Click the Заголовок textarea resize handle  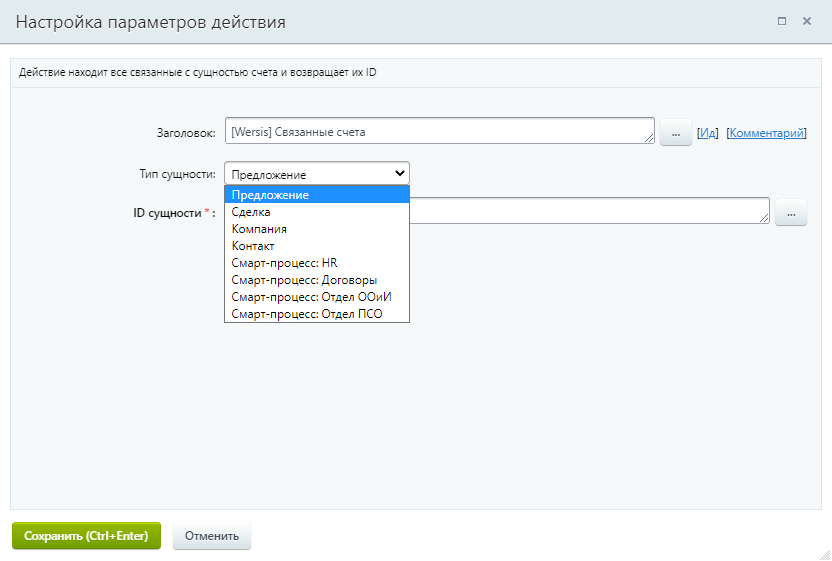(x=649, y=139)
